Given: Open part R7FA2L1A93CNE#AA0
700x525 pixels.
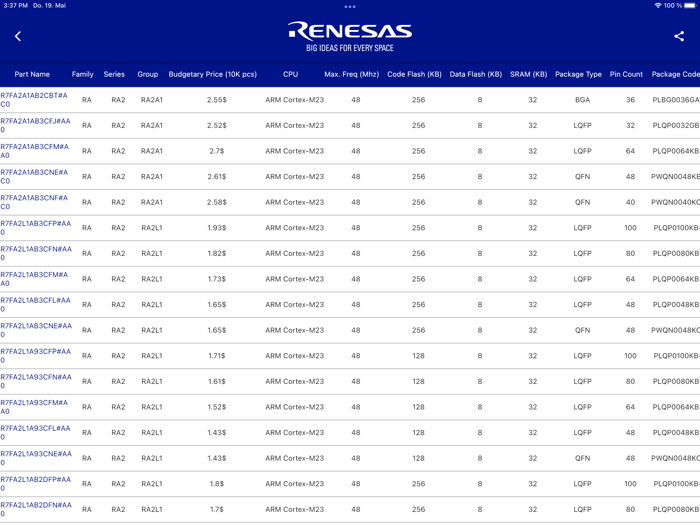Looking at the screenshot, I should (x=36, y=458).
